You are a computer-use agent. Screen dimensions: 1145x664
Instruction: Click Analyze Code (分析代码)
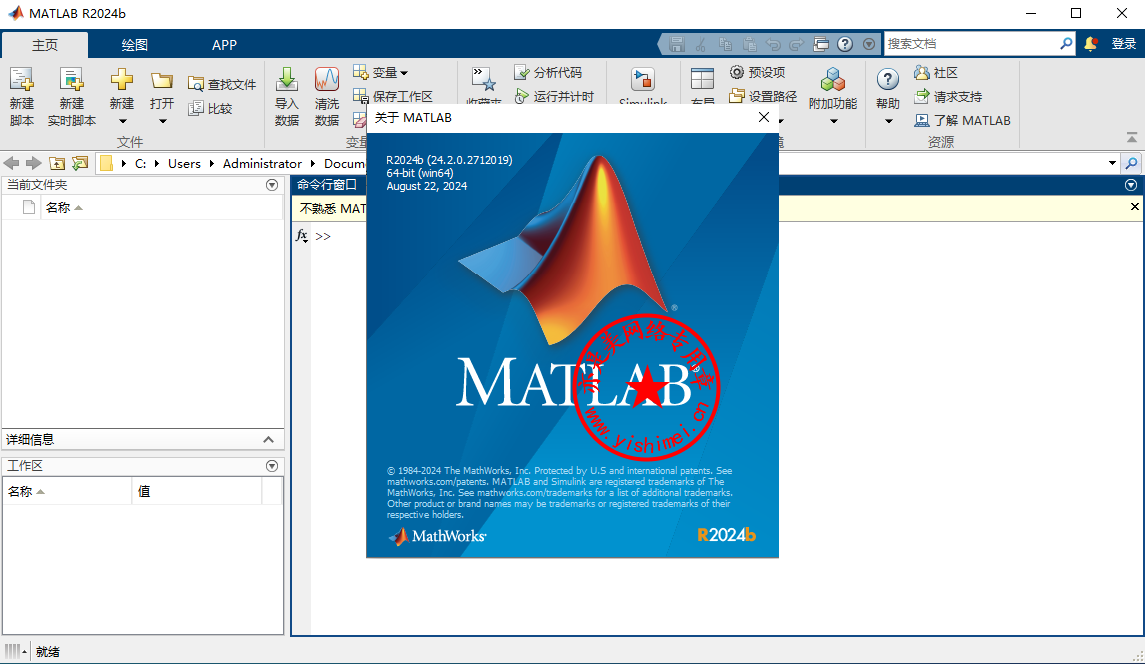tap(548, 72)
